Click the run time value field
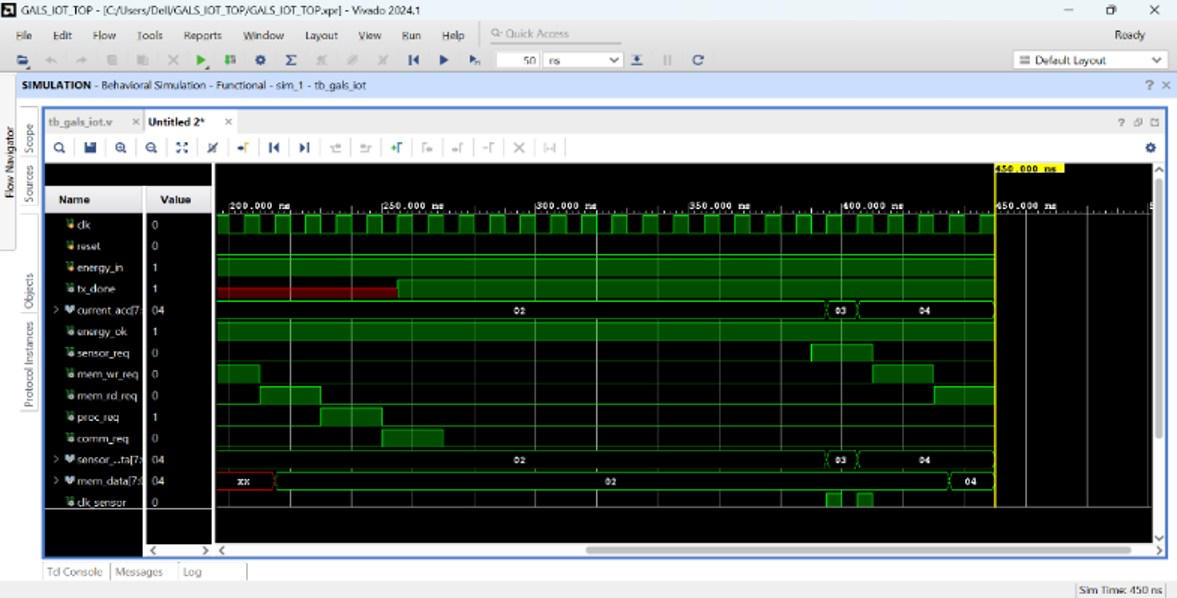Screen dimensions: 1177x598 tap(516, 60)
